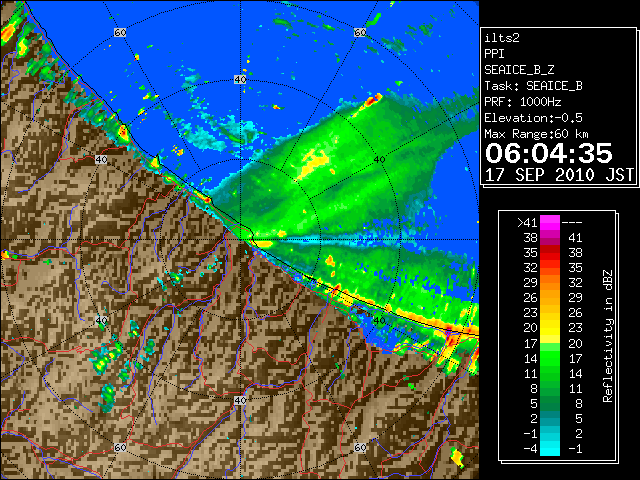640x480 pixels.
Task: Click the "---" label beside the magenta band
Action: 572,222
